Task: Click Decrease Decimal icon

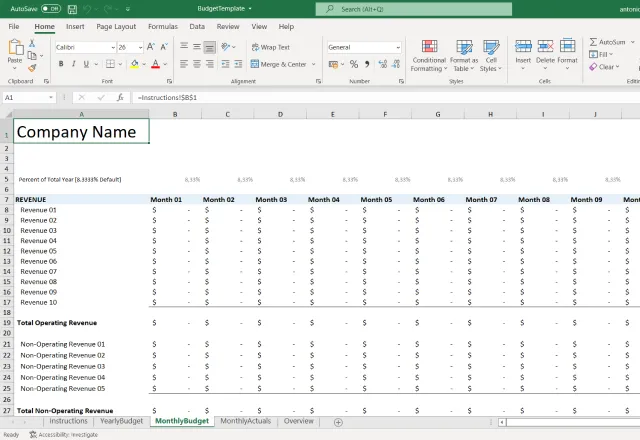Action: pyautogui.click(x=396, y=64)
